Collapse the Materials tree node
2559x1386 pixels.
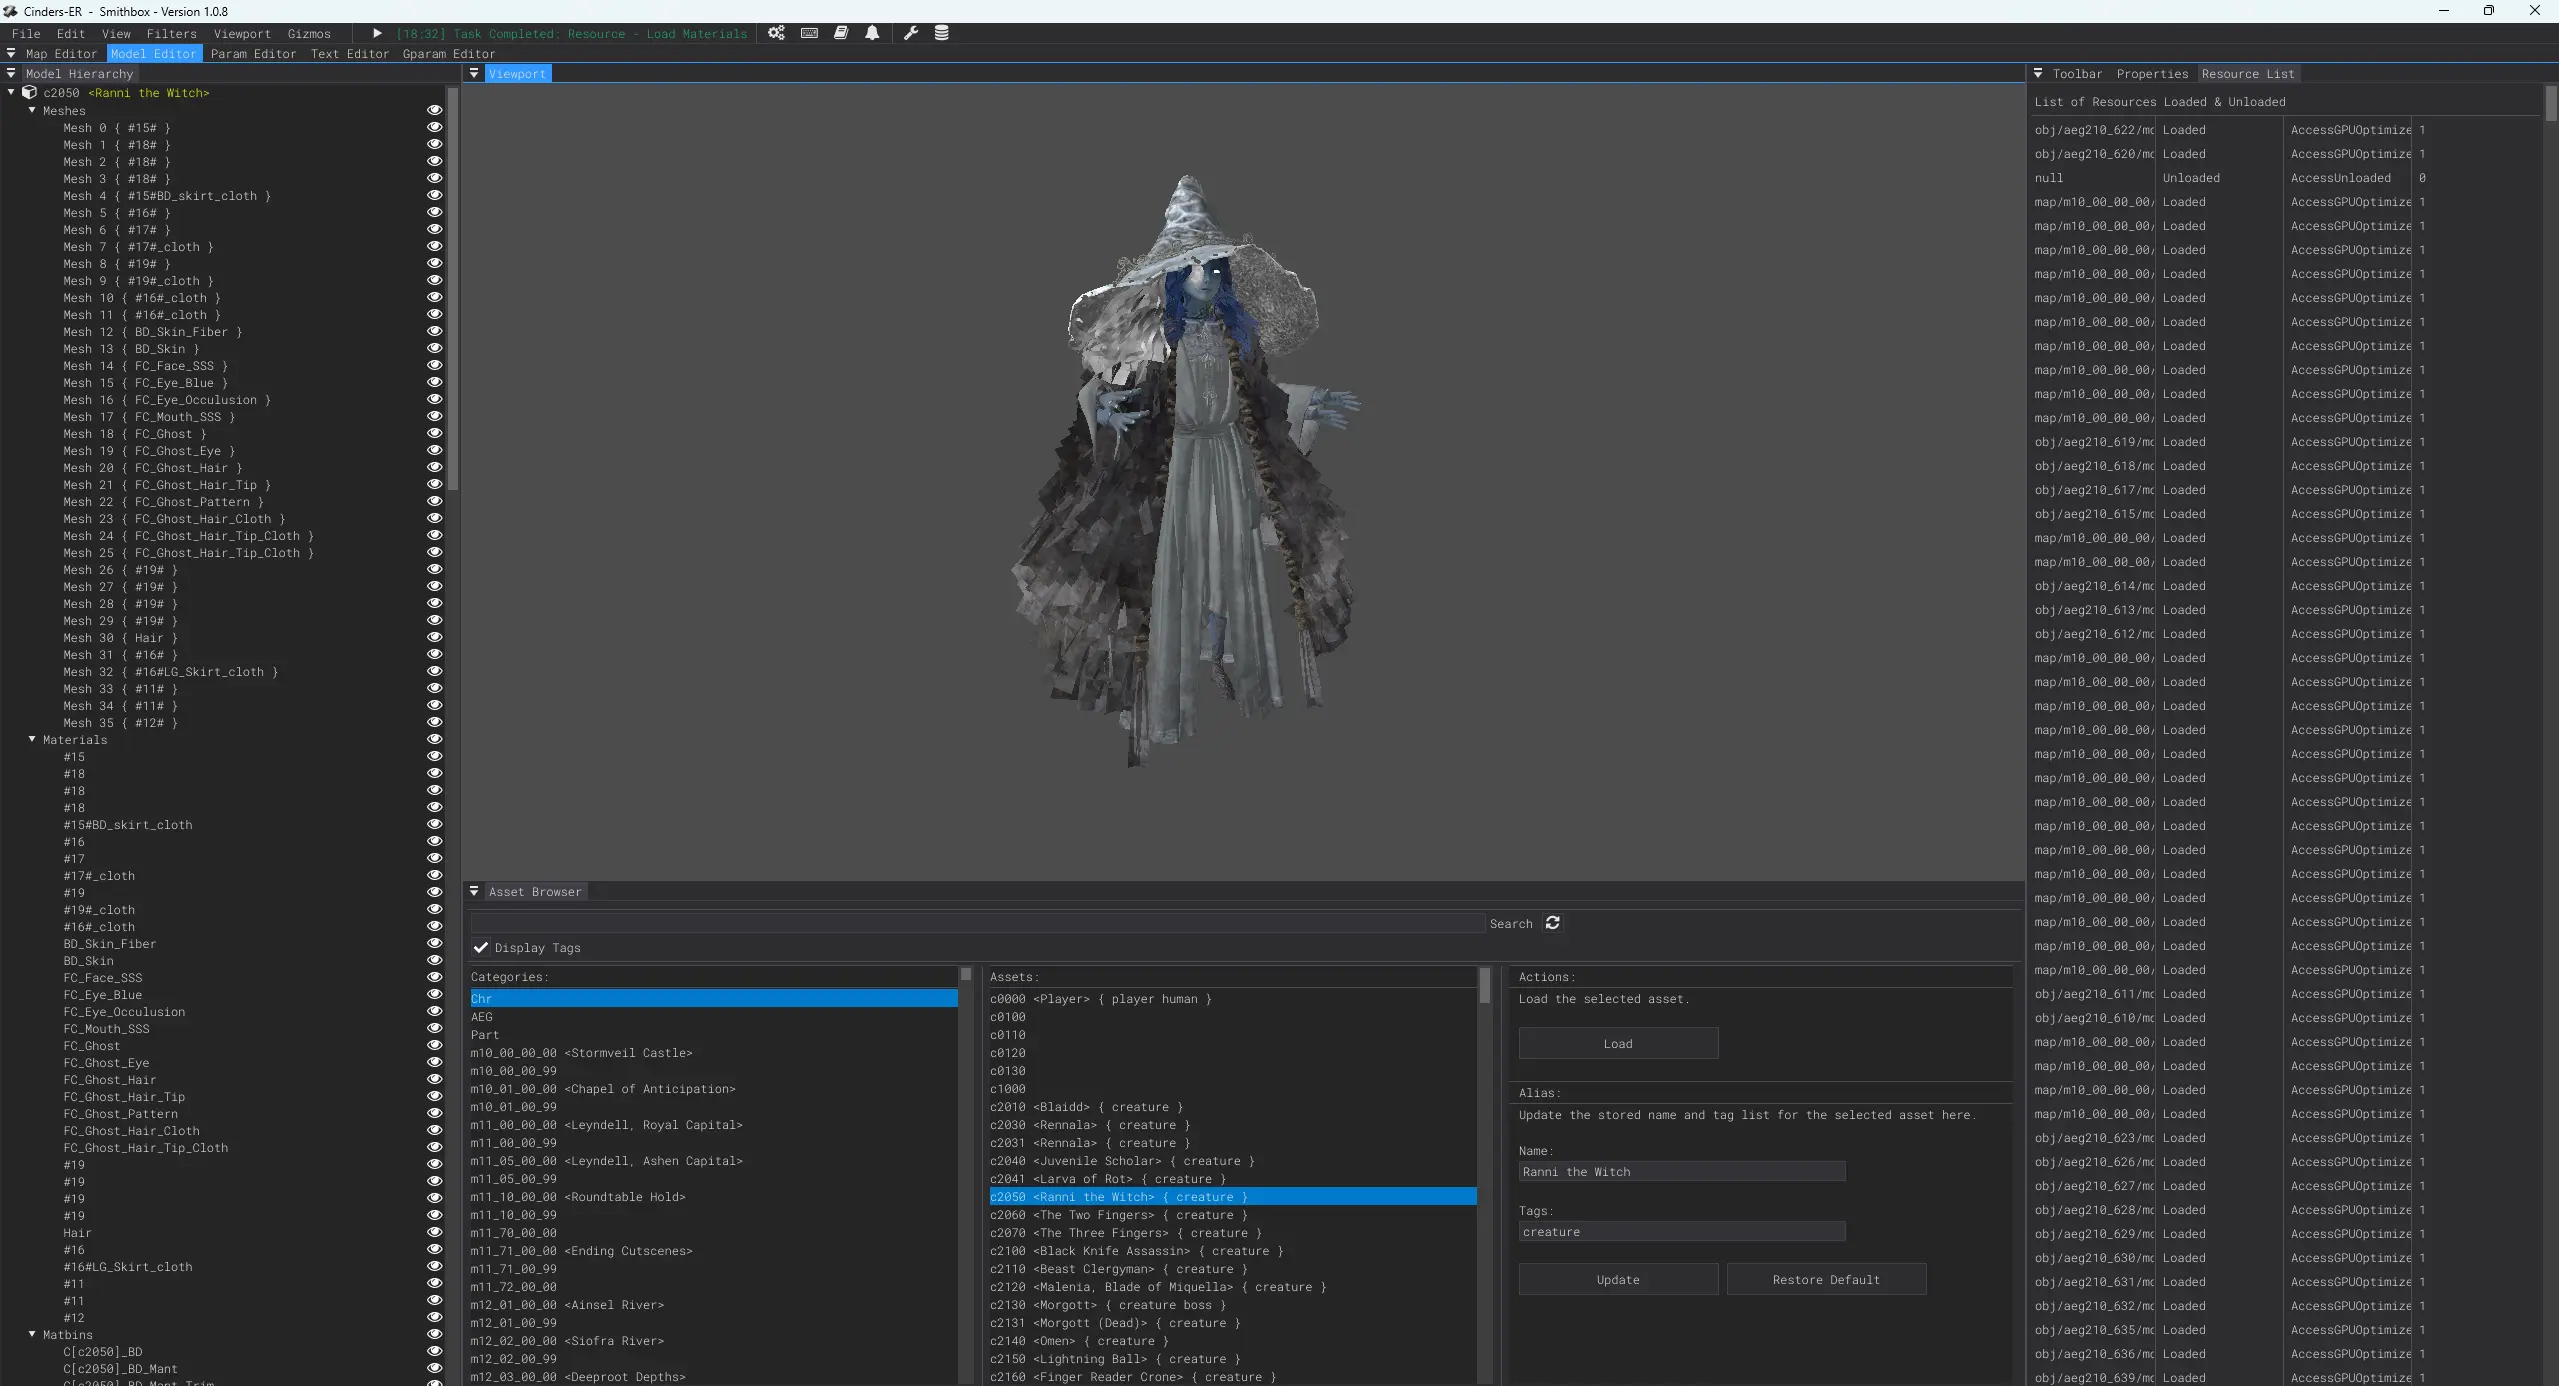coord(32,739)
